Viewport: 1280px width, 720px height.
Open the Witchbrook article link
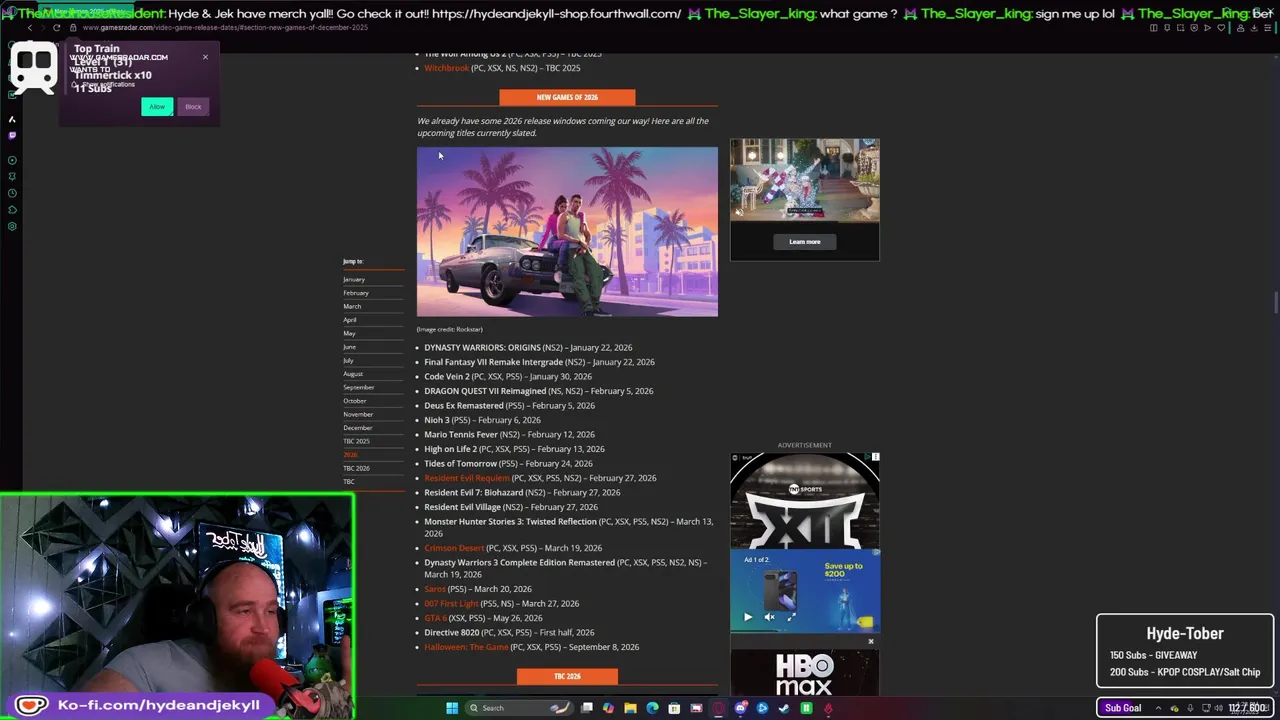(446, 68)
